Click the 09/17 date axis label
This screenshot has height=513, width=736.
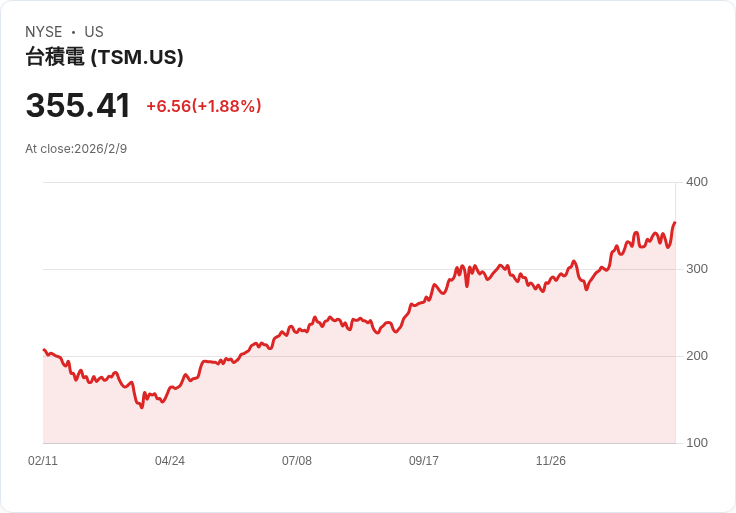[x=424, y=461]
